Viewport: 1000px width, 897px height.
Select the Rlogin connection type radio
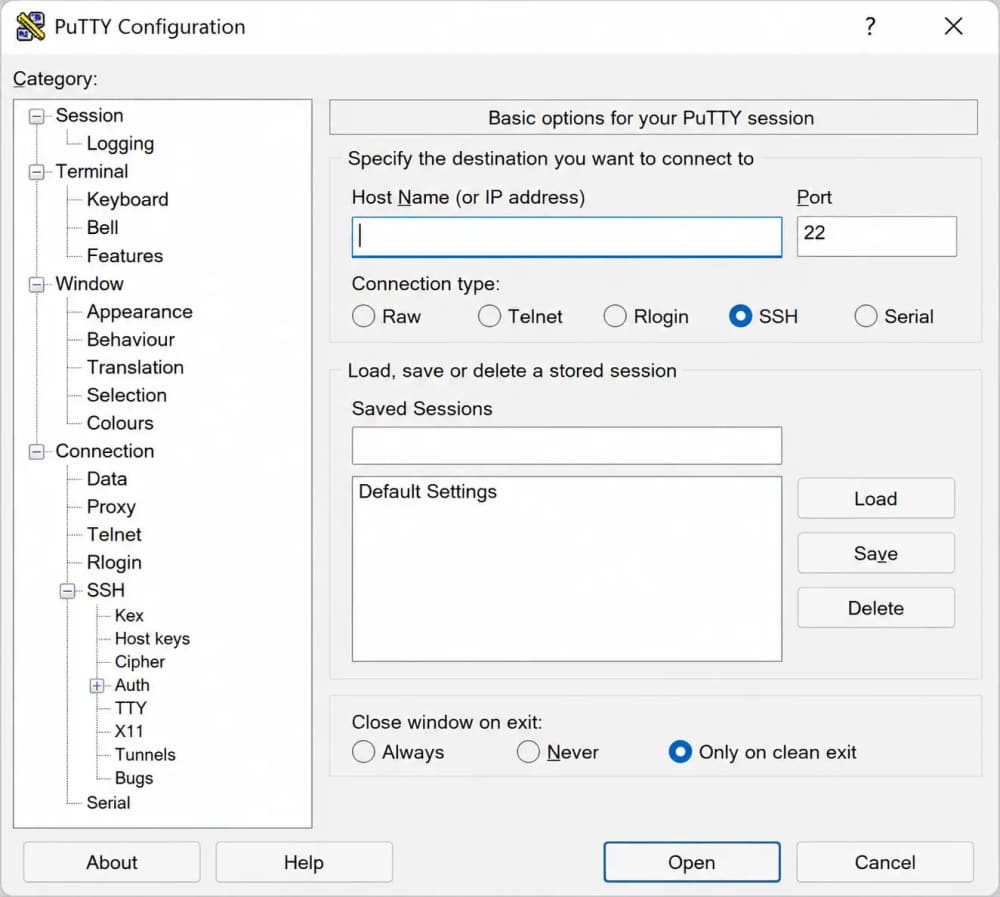(615, 316)
